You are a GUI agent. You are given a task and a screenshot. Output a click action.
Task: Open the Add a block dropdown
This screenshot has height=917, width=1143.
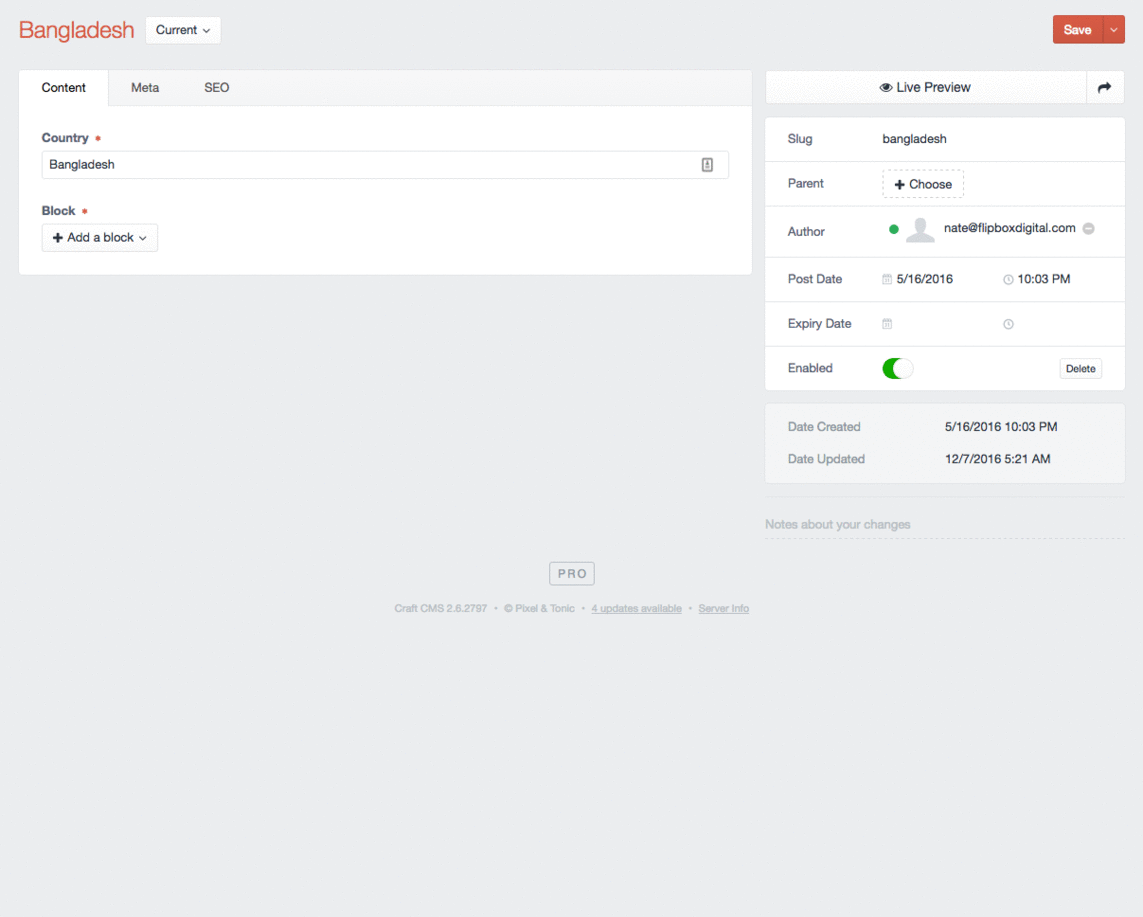click(x=100, y=238)
